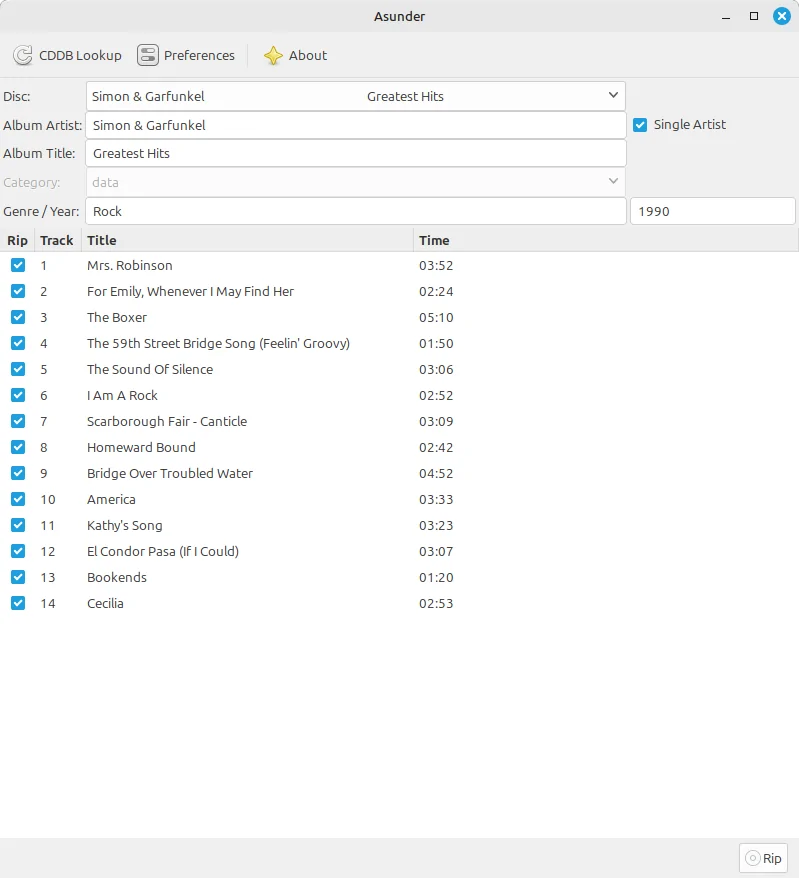This screenshot has height=878, width=799.
Task: Start ripping with the Rip button
Action: pos(763,858)
